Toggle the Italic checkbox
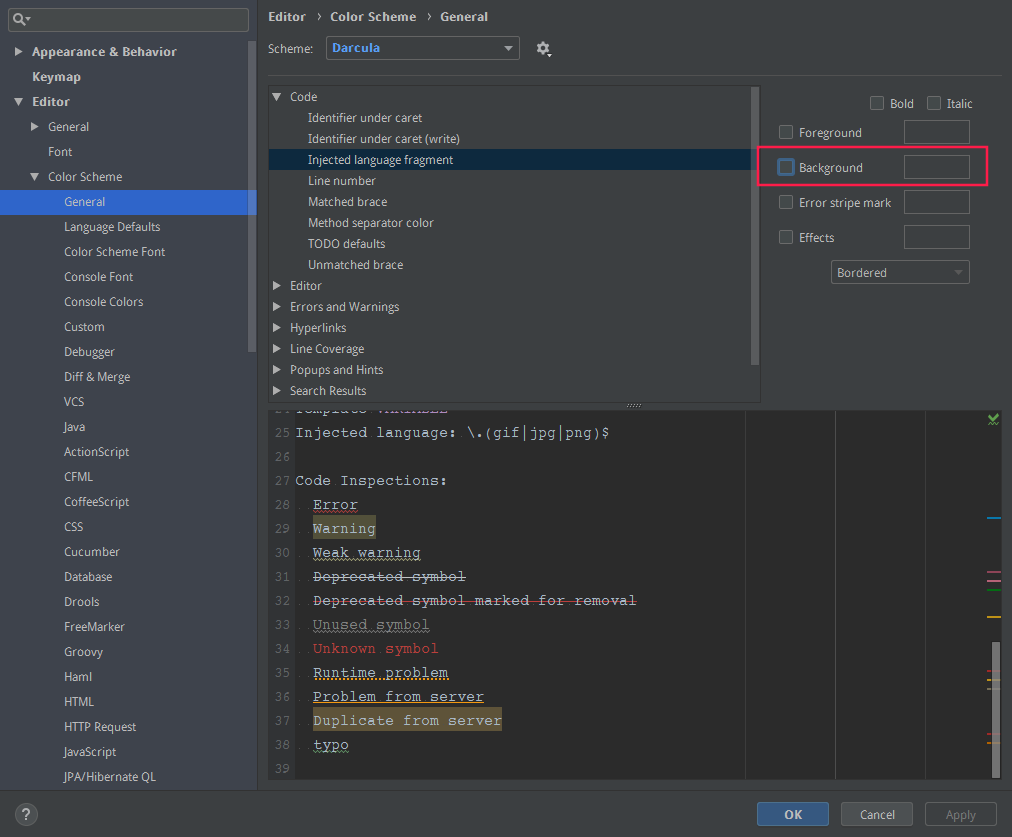 click(x=934, y=103)
